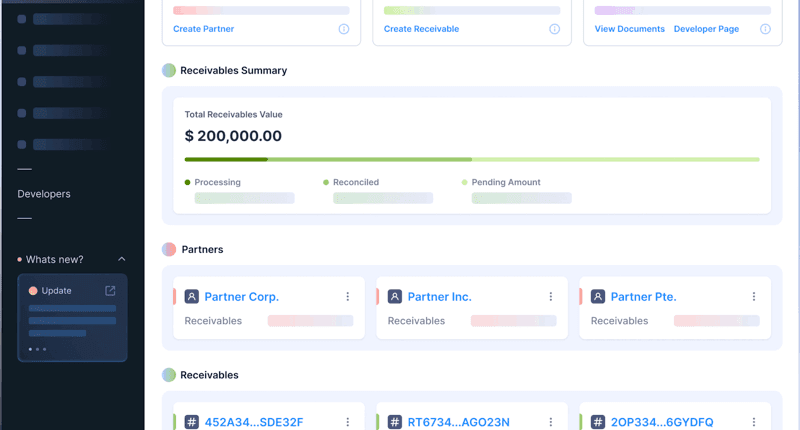Click the Total Receivables progress bar
800x430 pixels.
[x=472, y=159]
